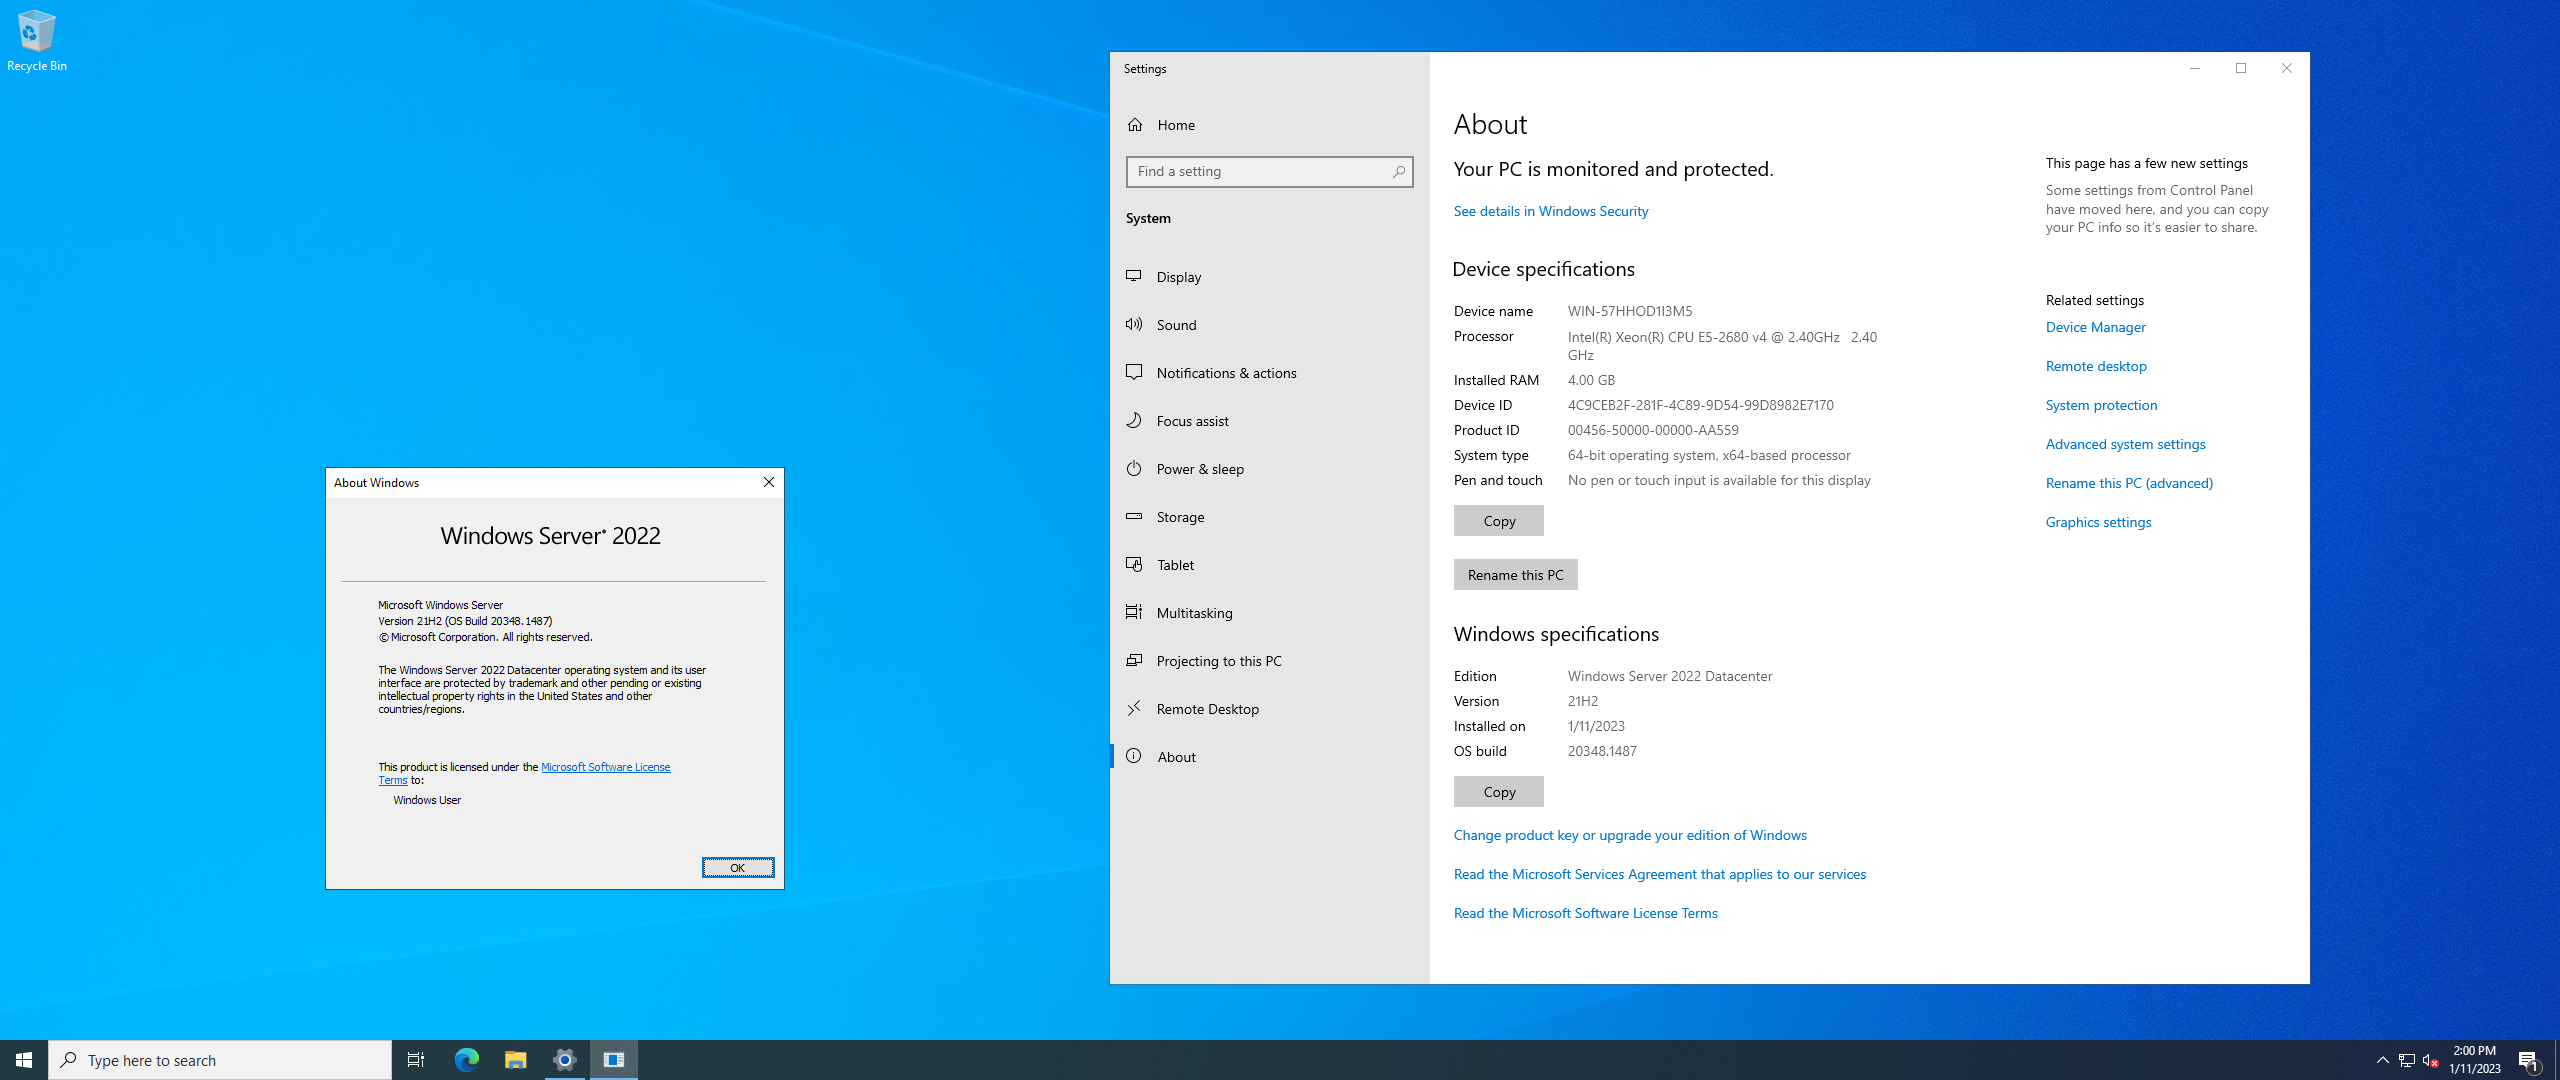
Task: Select the About info icon
Action: pos(1134,756)
